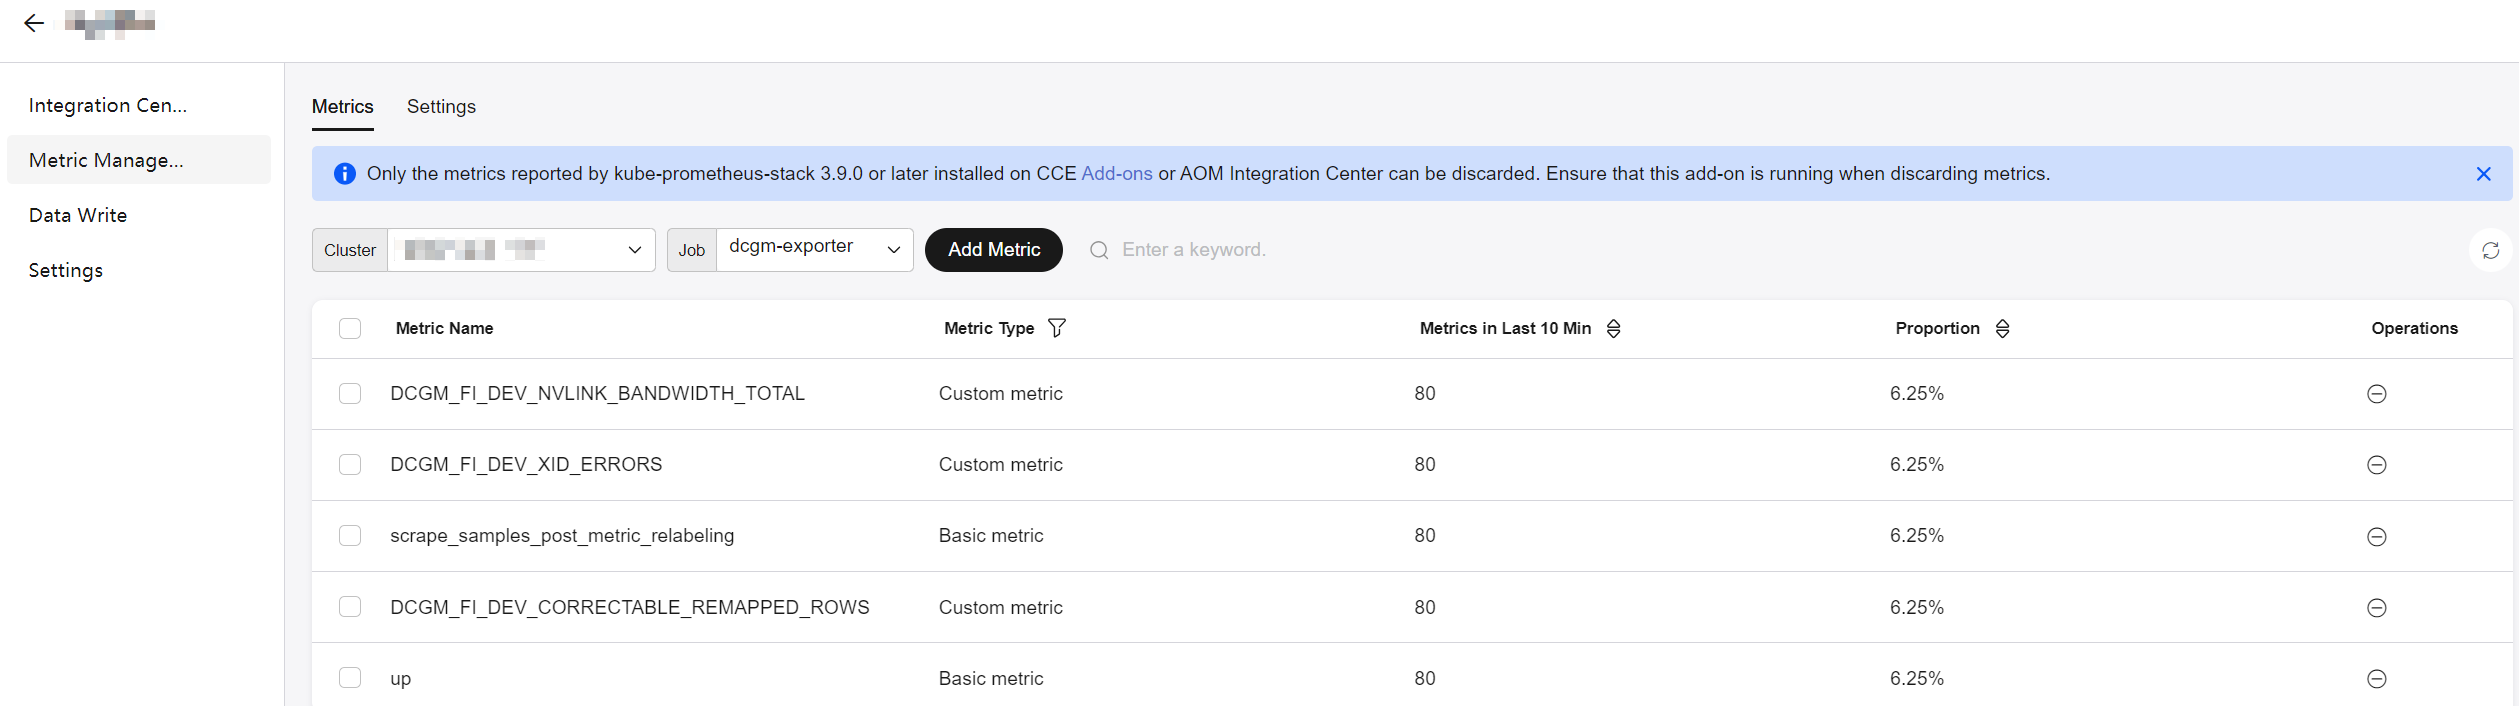
Task: Click the search magnifier icon
Action: pyautogui.click(x=1099, y=250)
